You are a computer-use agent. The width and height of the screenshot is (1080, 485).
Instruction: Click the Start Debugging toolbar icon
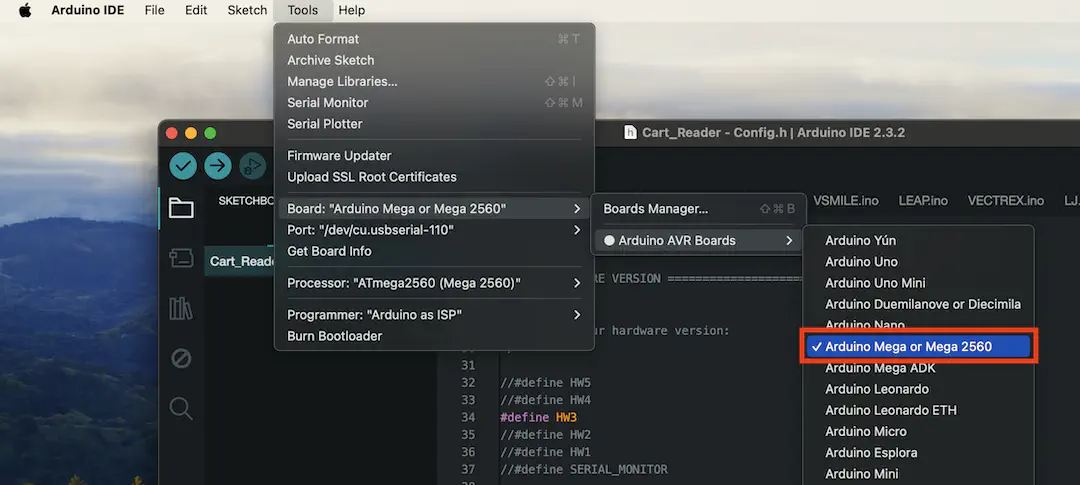point(252,166)
